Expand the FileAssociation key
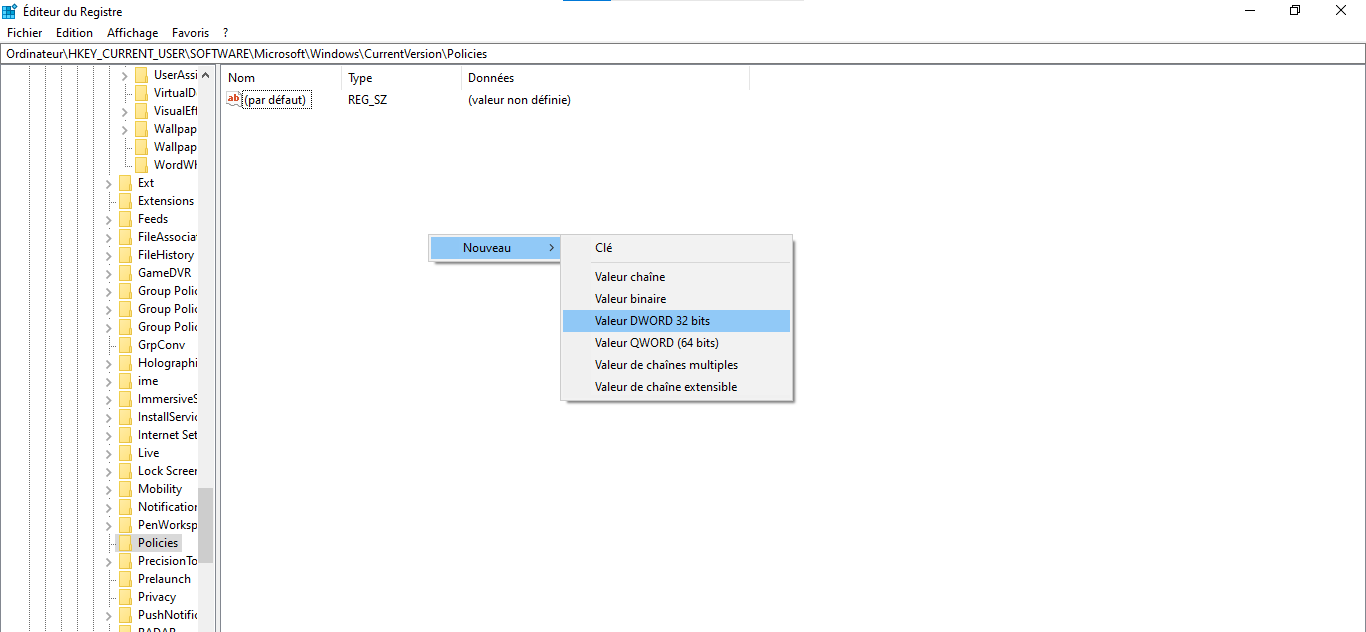Screen dimensions: 1366x632 click(x=110, y=236)
